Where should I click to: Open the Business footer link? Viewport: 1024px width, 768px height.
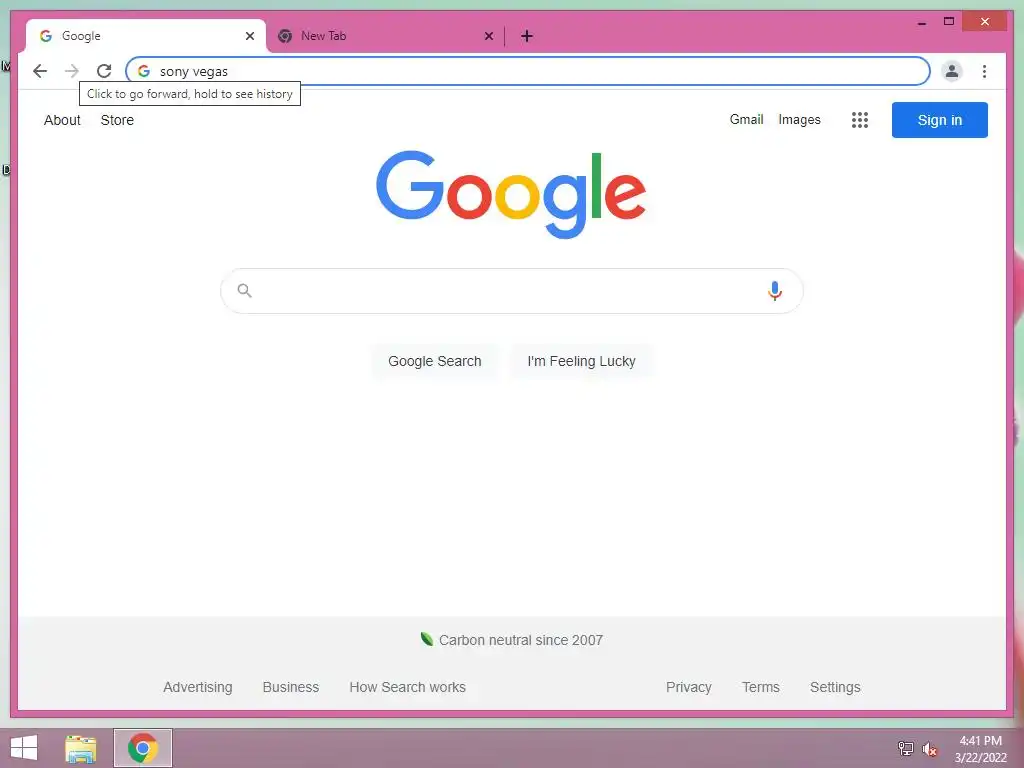tap(291, 687)
